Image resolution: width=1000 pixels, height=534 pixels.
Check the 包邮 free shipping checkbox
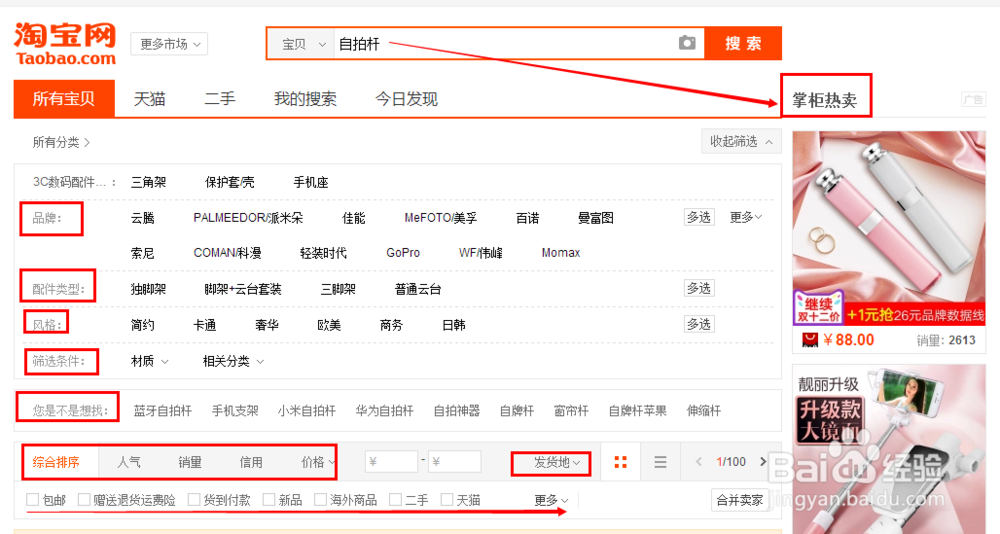point(33,500)
